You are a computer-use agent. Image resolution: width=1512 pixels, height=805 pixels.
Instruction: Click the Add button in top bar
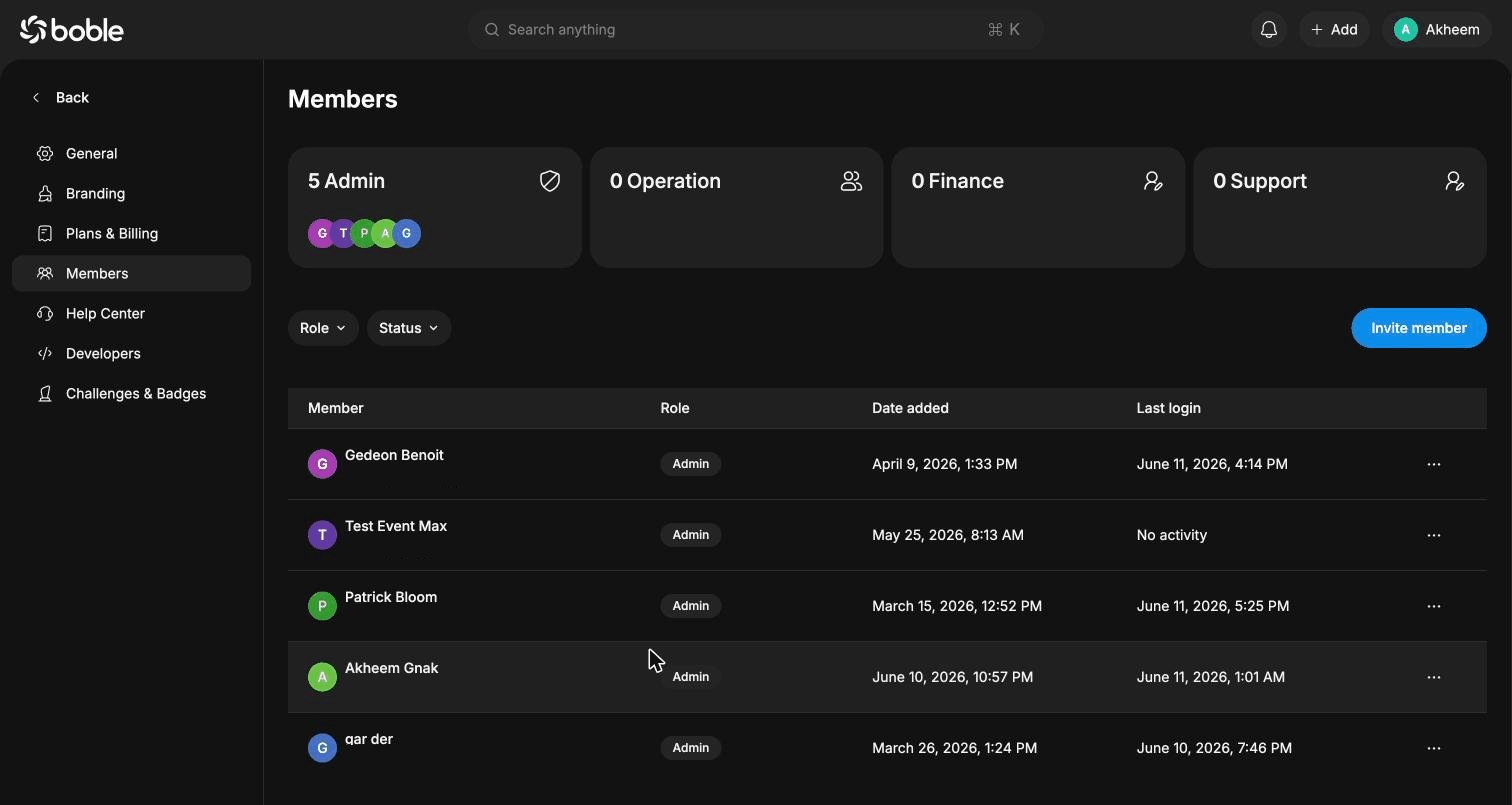click(1334, 30)
